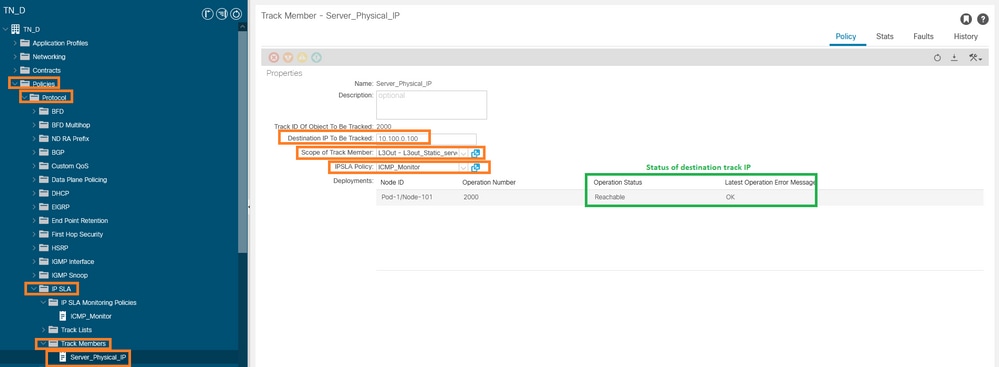Select End Point Retention in the tree
Screen dimensions: 999x367
[x=80, y=220]
